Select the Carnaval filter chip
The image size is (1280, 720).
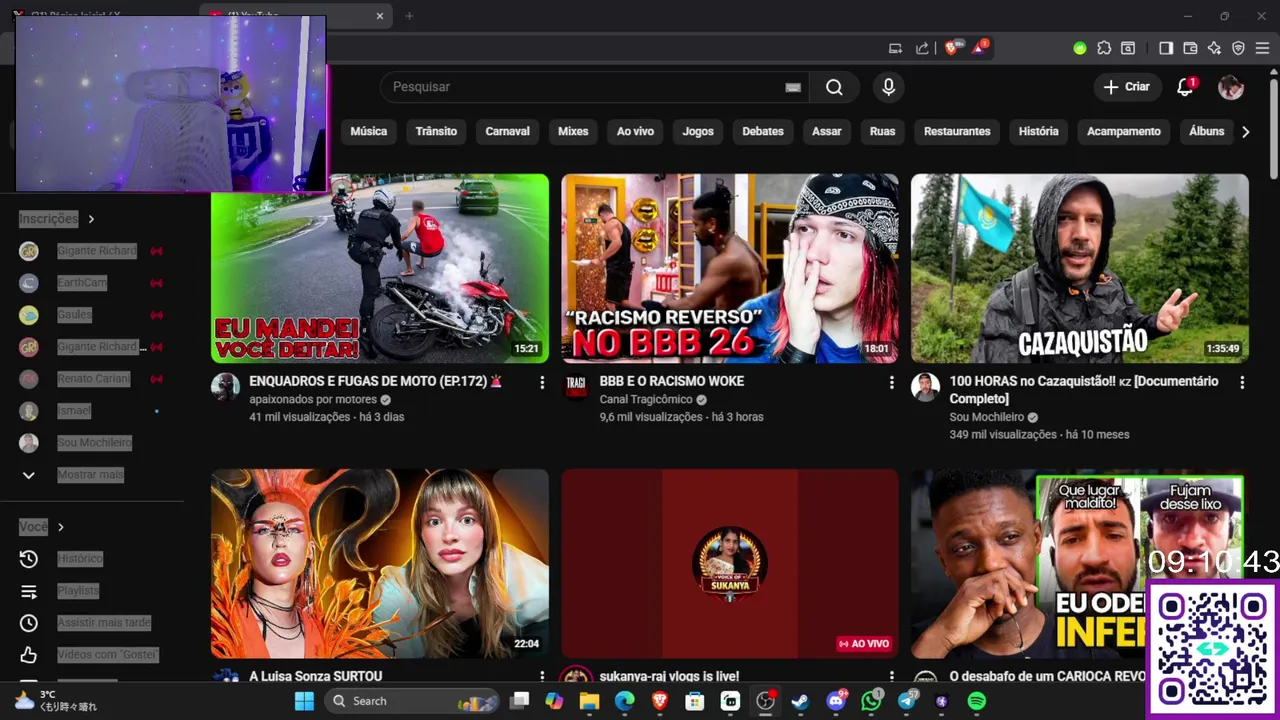pyautogui.click(x=507, y=131)
